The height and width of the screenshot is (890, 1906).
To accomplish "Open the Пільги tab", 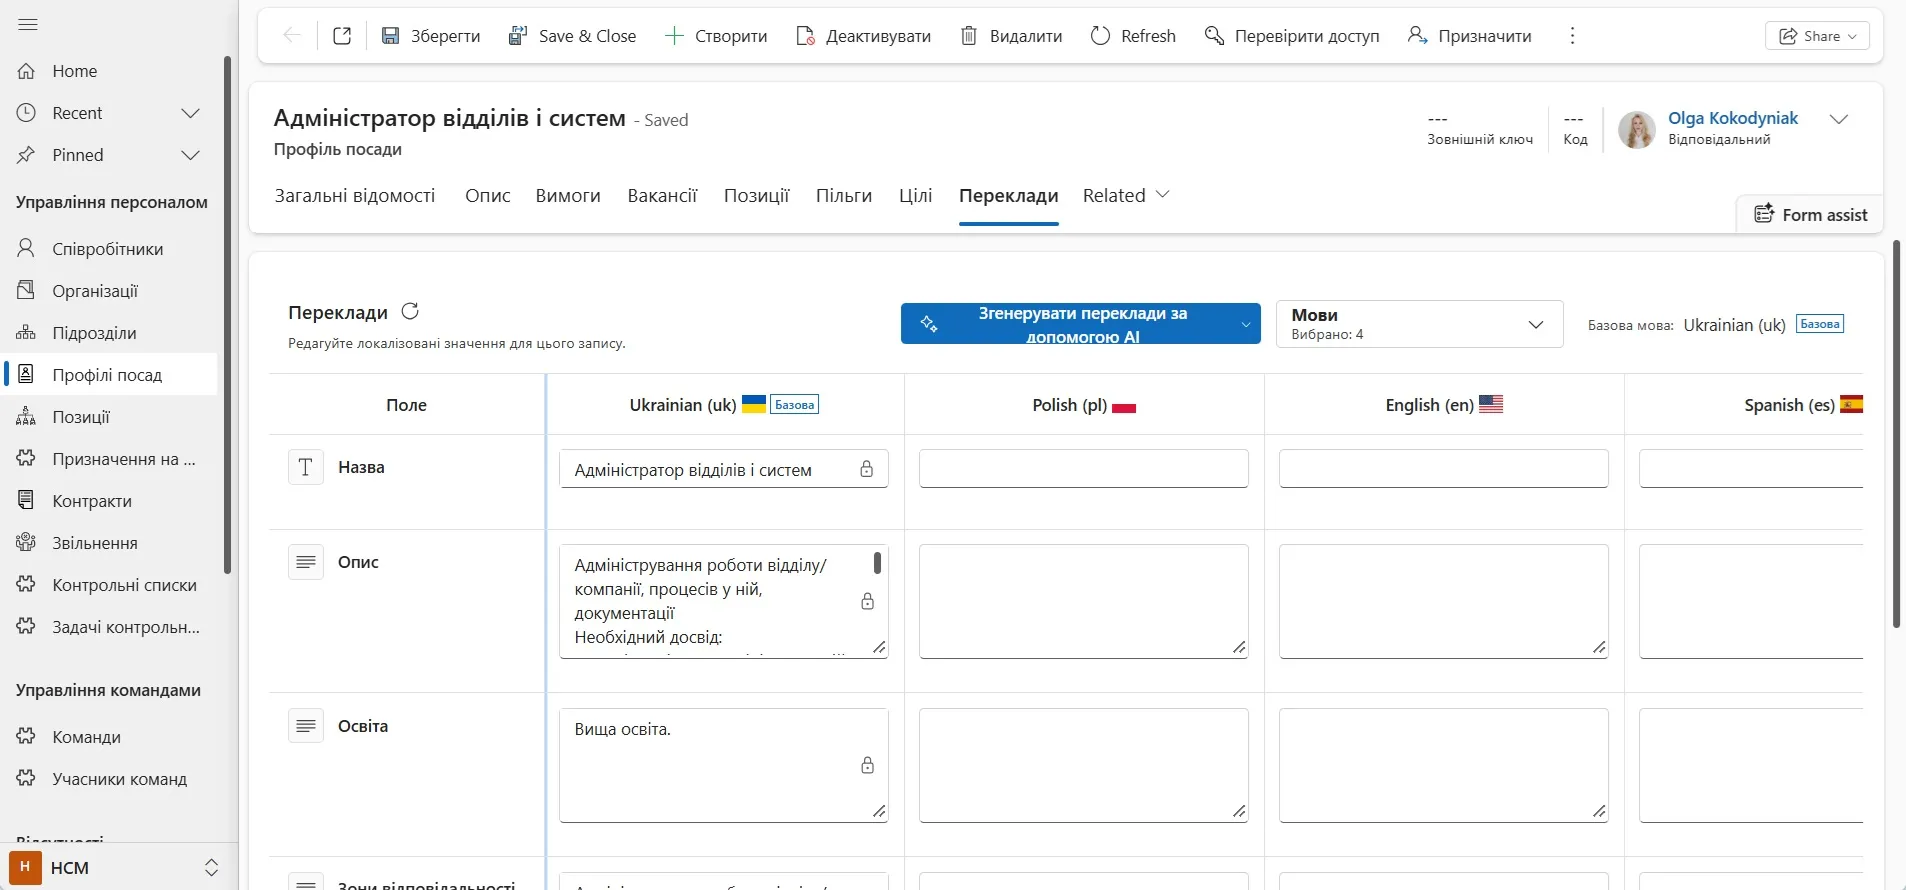I will 844,196.
